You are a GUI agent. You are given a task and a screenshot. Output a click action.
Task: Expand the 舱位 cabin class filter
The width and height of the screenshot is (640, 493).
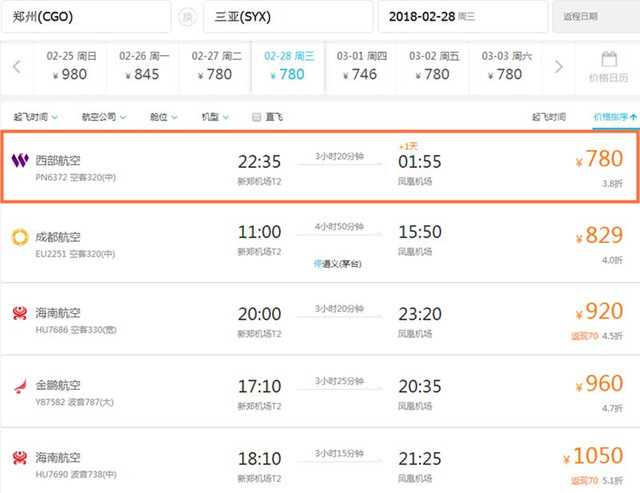(x=164, y=117)
